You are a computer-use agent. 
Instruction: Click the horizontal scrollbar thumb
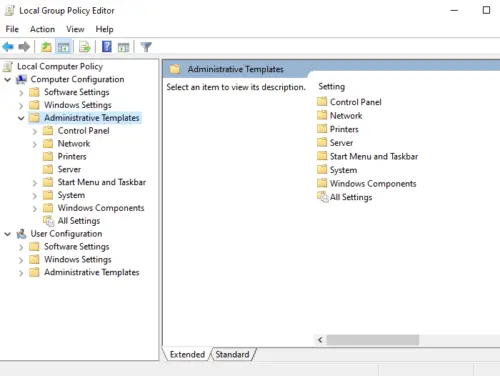coord(373,340)
